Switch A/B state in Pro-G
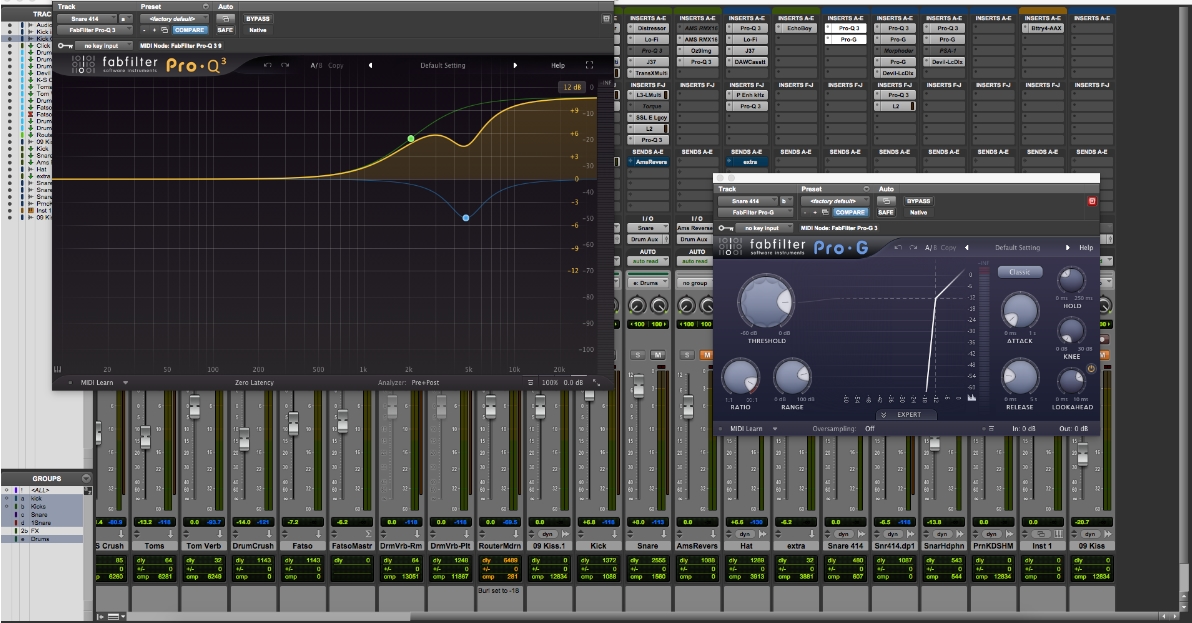 tap(930, 248)
